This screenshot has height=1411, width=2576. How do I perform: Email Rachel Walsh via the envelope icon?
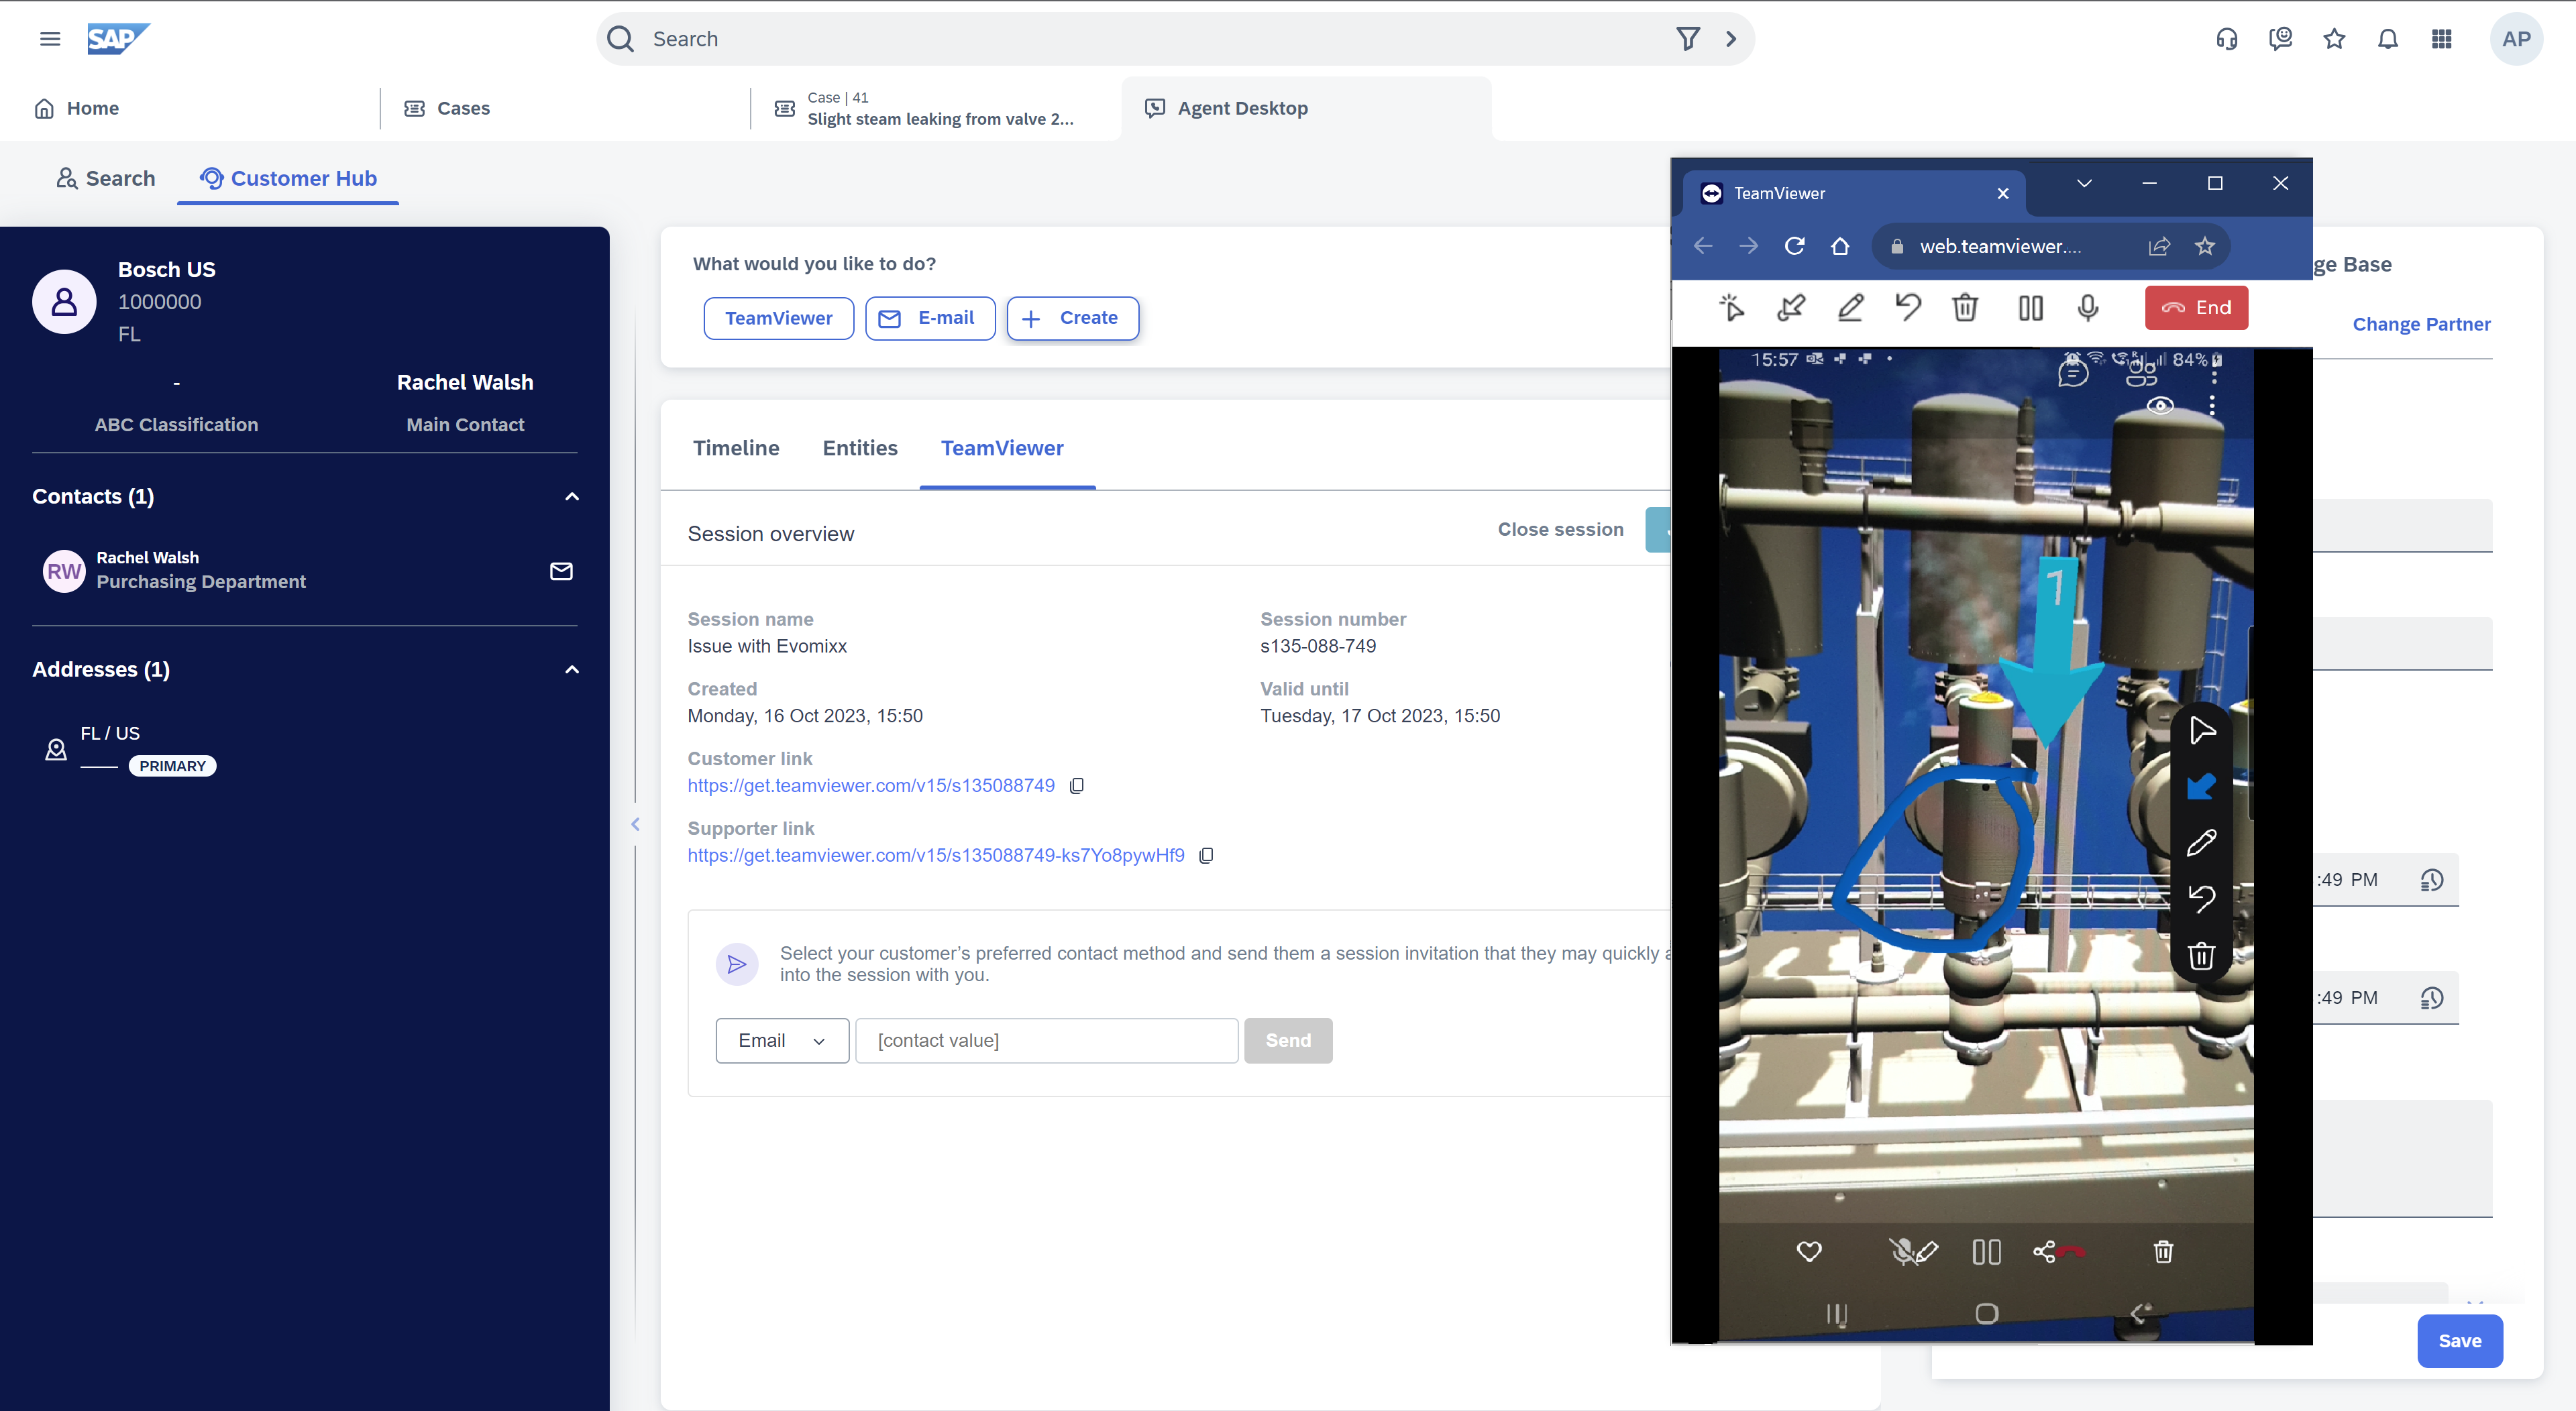pyautogui.click(x=561, y=571)
